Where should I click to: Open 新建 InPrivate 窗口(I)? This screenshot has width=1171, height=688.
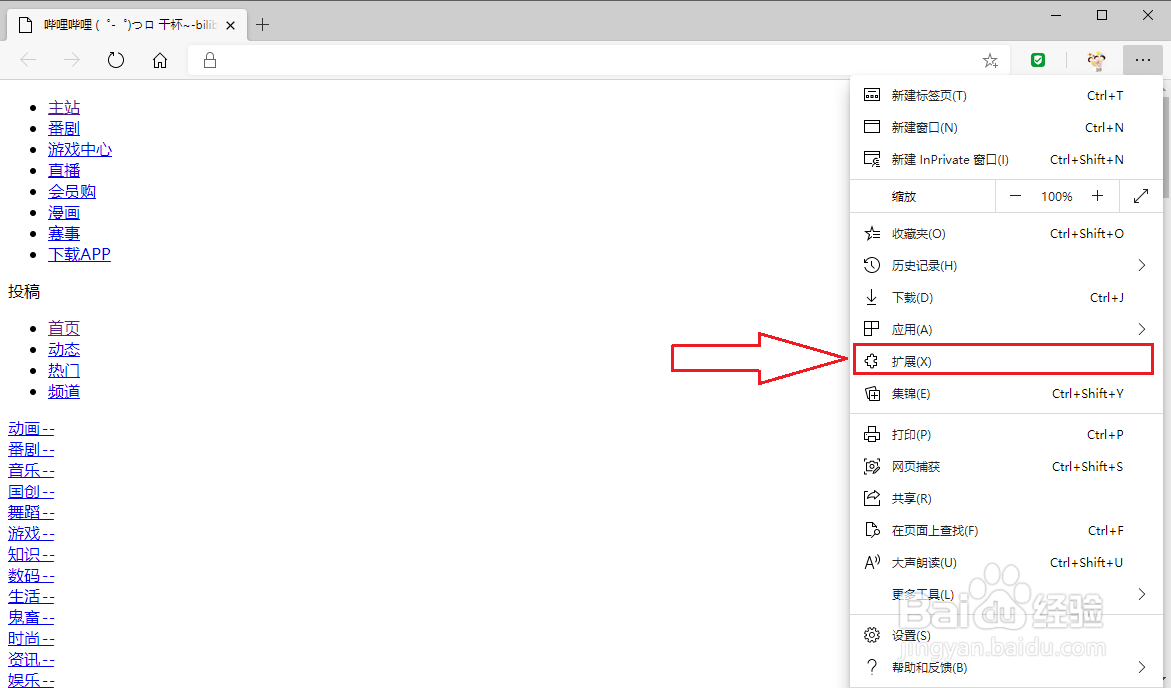click(x=1007, y=160)
